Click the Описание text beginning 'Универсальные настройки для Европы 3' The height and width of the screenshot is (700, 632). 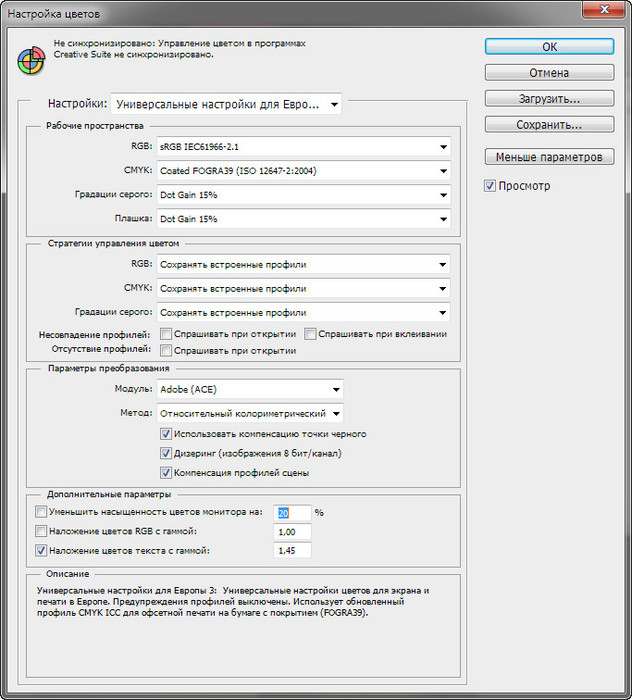tap(233, 602)
